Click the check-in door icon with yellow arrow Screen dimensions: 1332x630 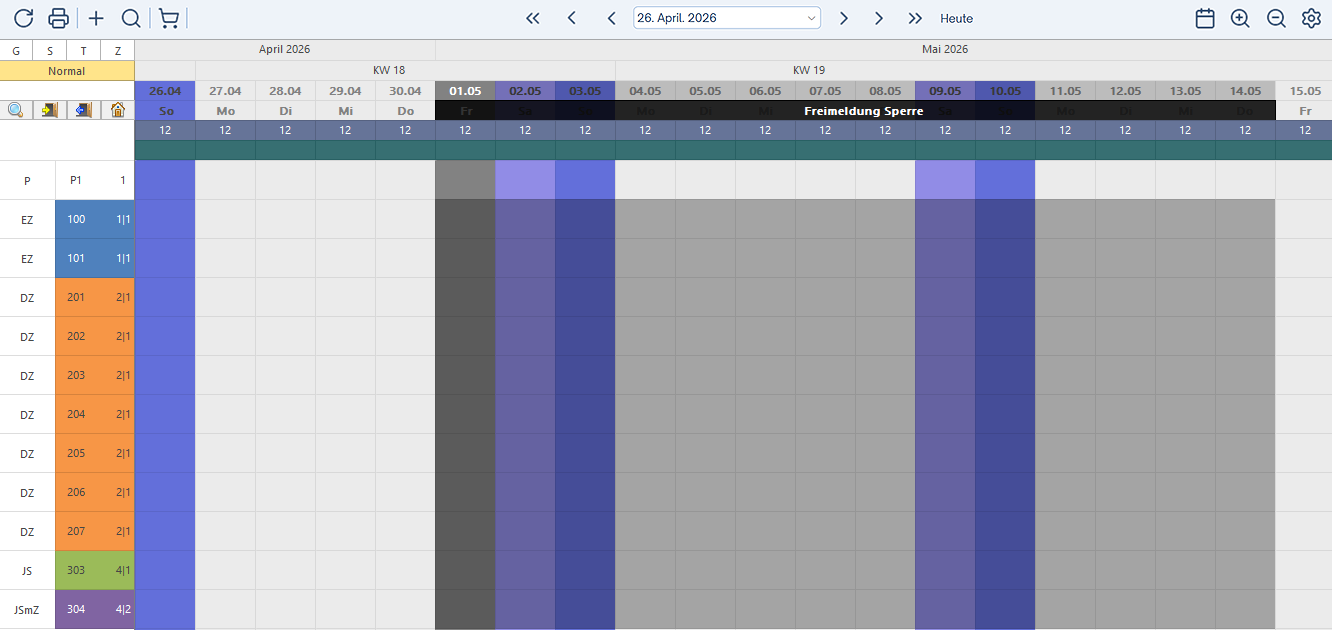(x=50, y=110)
